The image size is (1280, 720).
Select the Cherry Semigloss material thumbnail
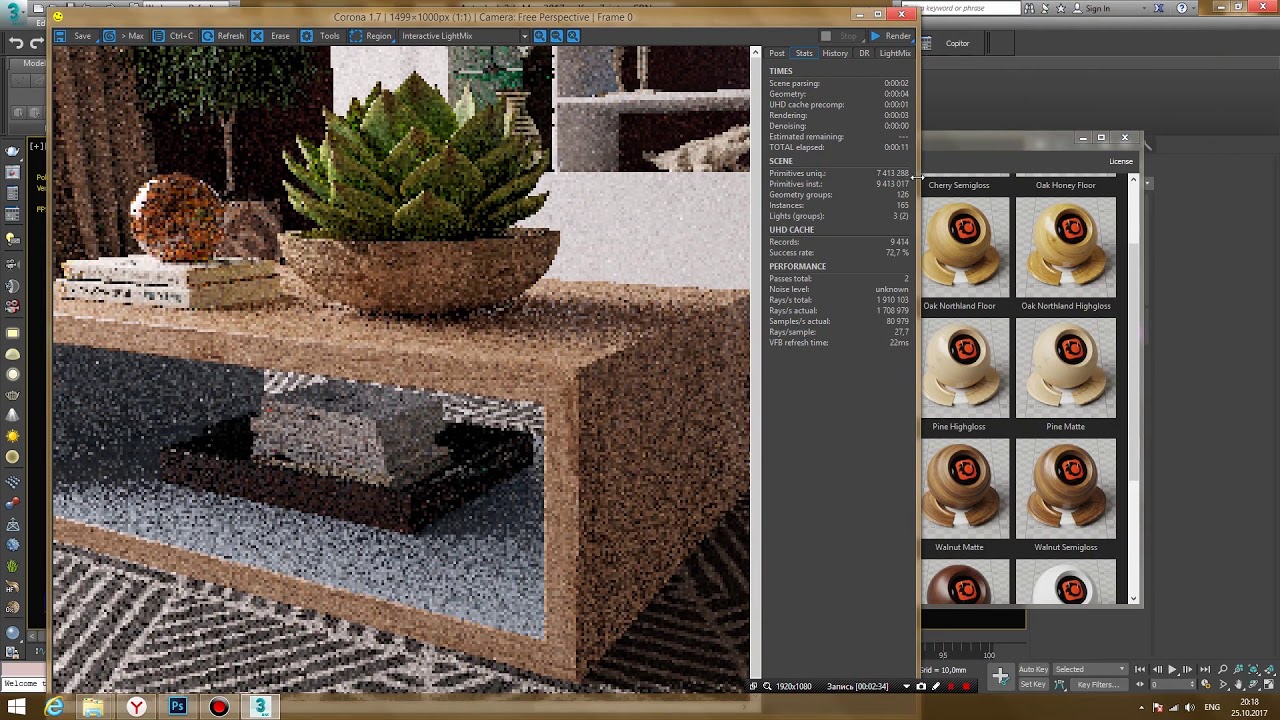(x=958, y=185)
